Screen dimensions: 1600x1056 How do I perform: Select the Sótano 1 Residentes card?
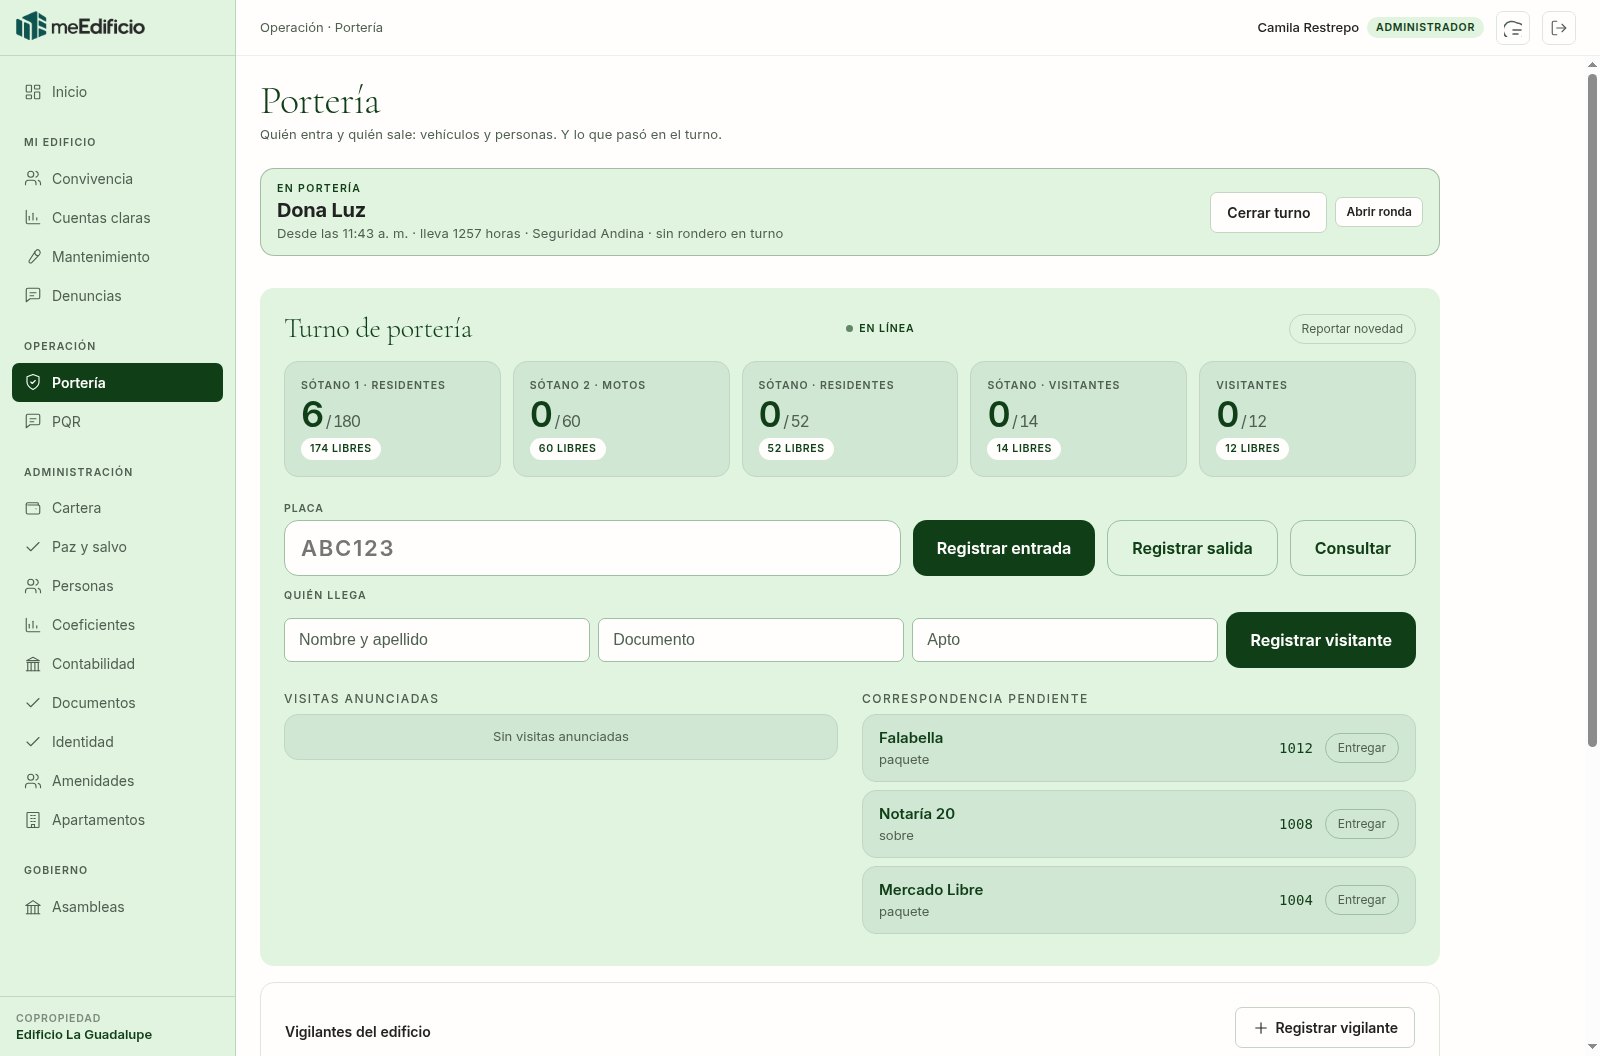coord(392,419)
